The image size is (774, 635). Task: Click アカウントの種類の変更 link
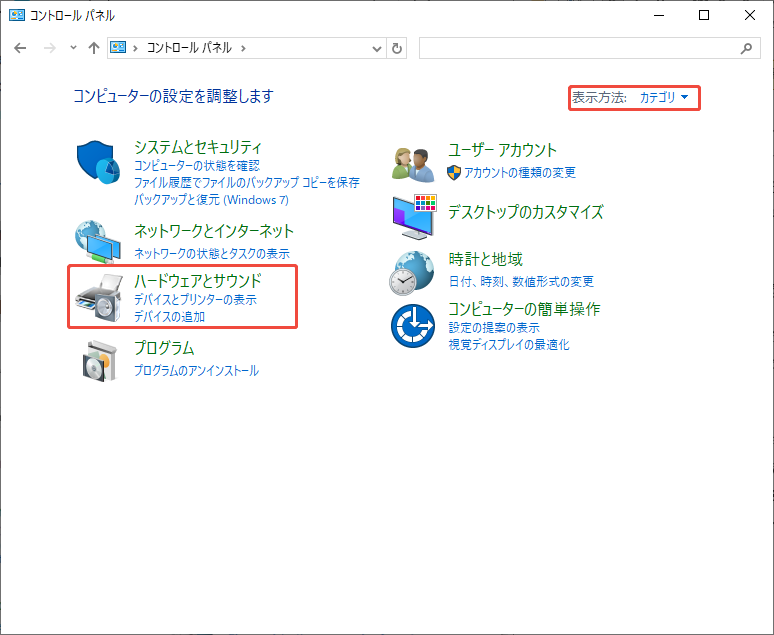pyautogui.click(x=519, y=172)
